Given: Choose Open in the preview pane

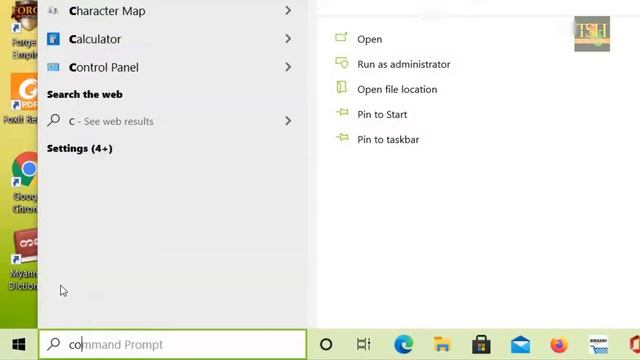Looking at the screenshot, I should point(369,39).
